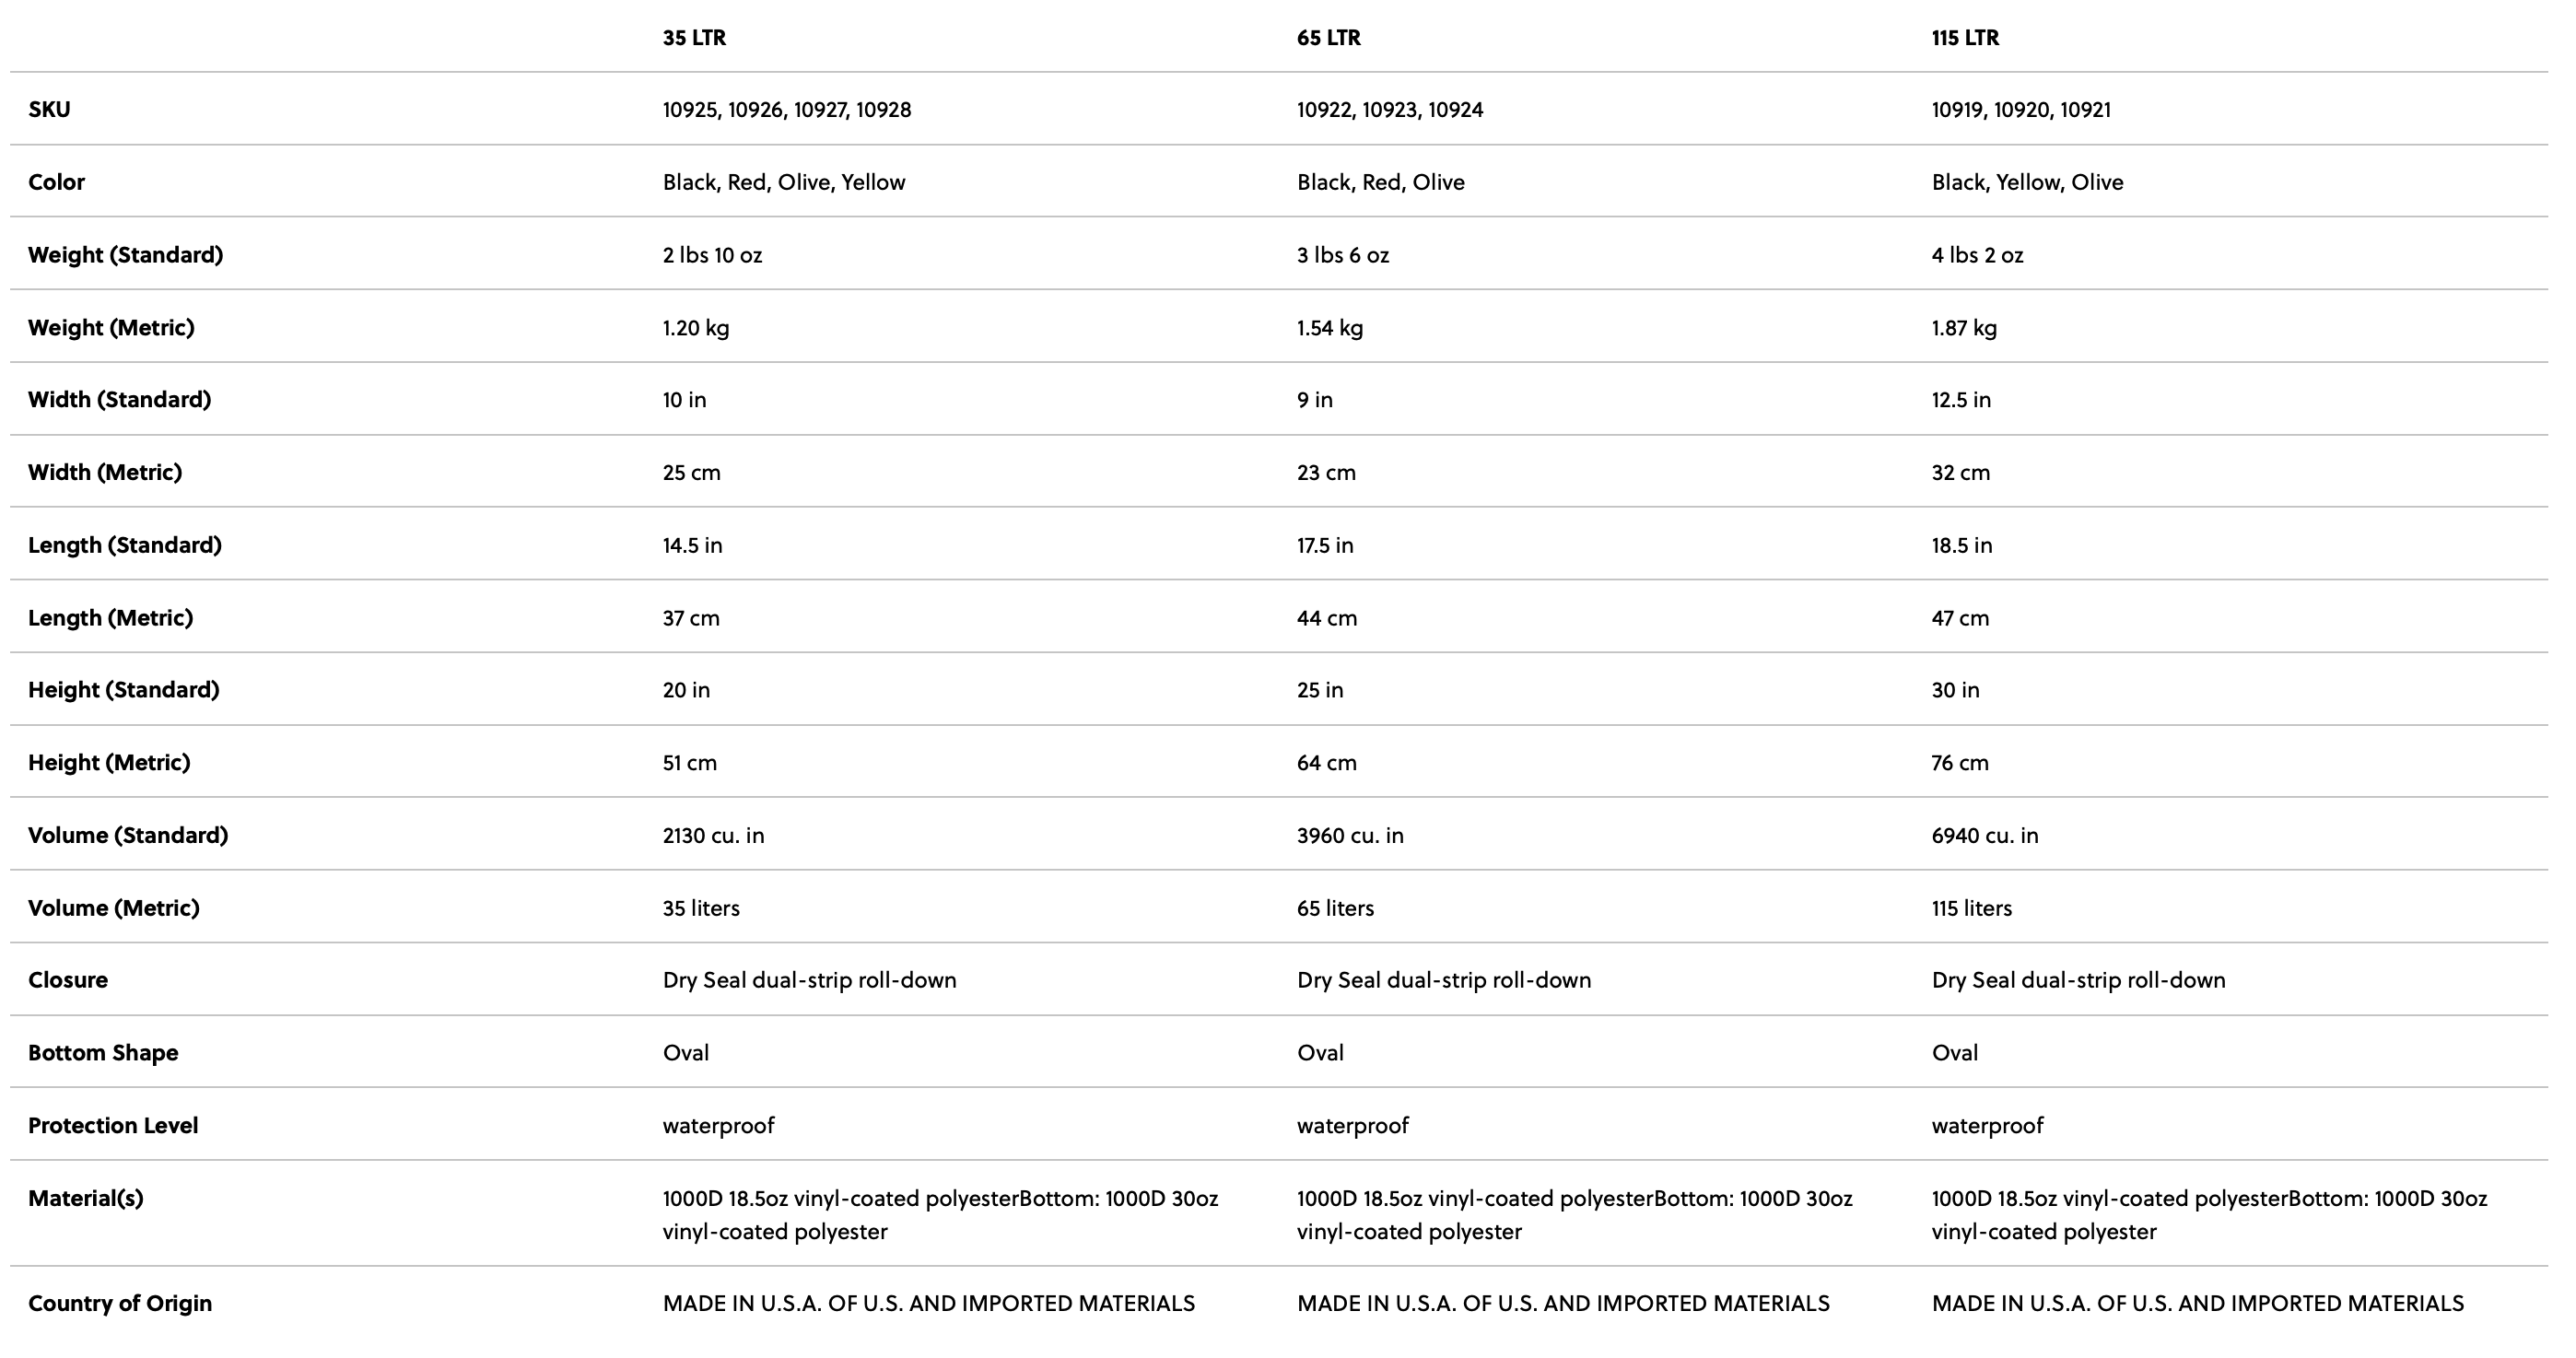Click the Country of Origin row label
This screenshot has height=1358, width=2576.
pos(119,1304)
